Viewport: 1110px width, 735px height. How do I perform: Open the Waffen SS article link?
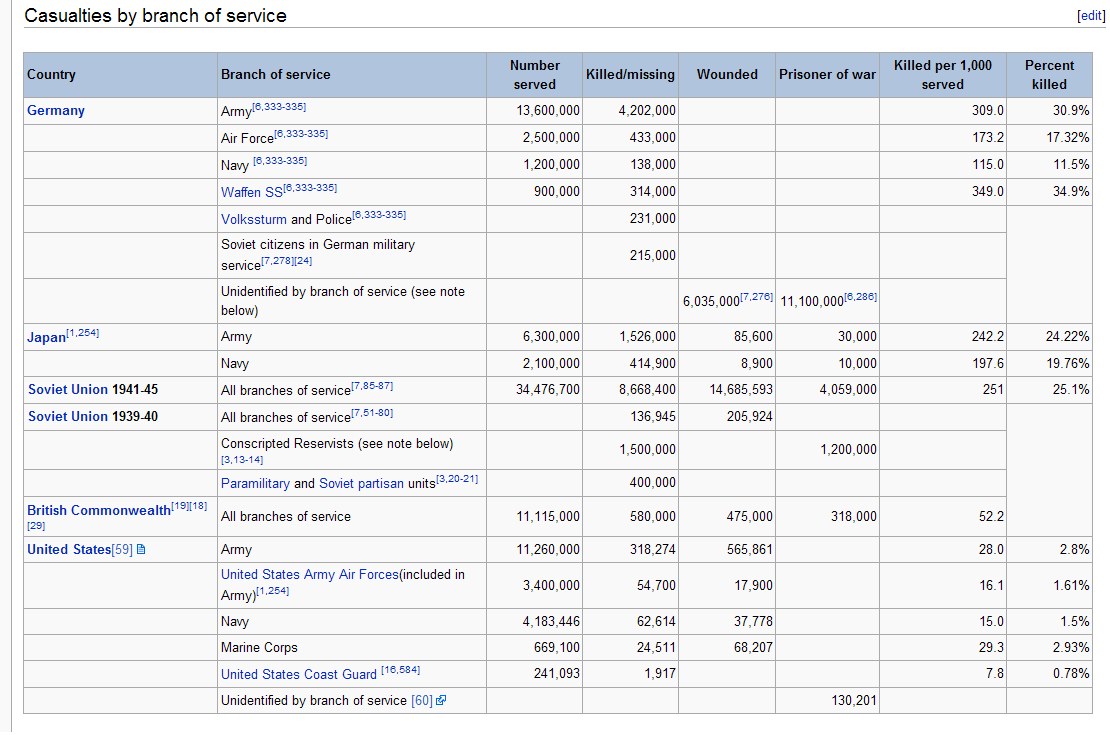252,192
